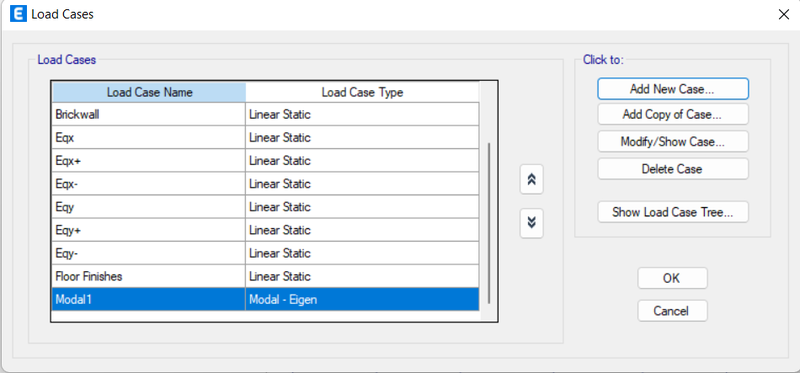Sort by Load Case Type column header
The width and height of the screenshot is (800, 373).
point(362,92)
